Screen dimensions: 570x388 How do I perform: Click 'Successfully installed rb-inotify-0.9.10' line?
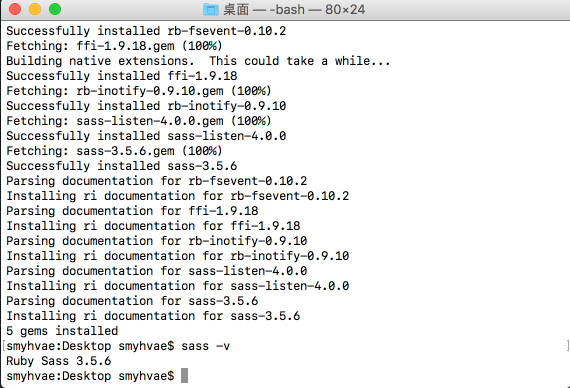pyautogui.click(x=146, y=106)
